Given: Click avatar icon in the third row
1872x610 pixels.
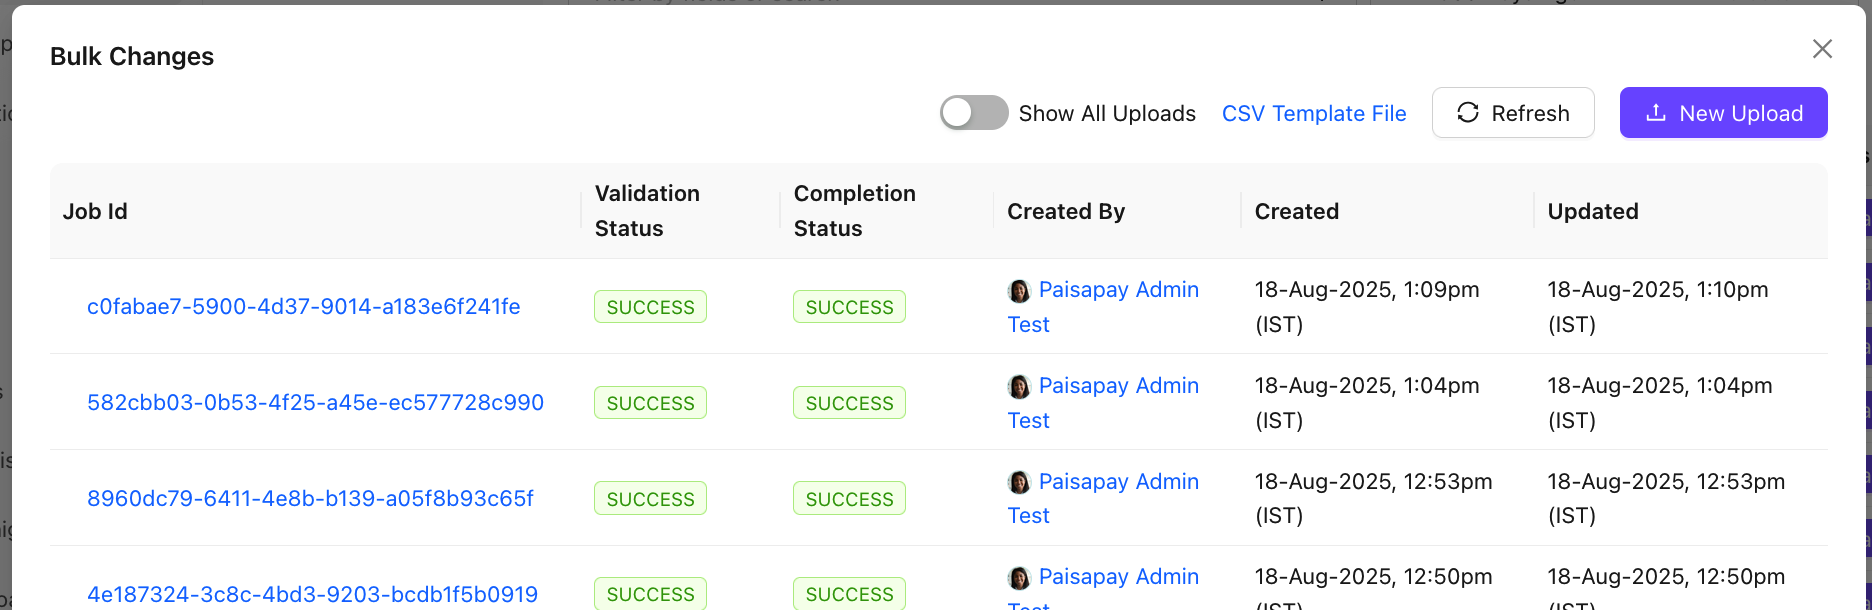Looking at the screenshot, I should [x=1019, y=483].
